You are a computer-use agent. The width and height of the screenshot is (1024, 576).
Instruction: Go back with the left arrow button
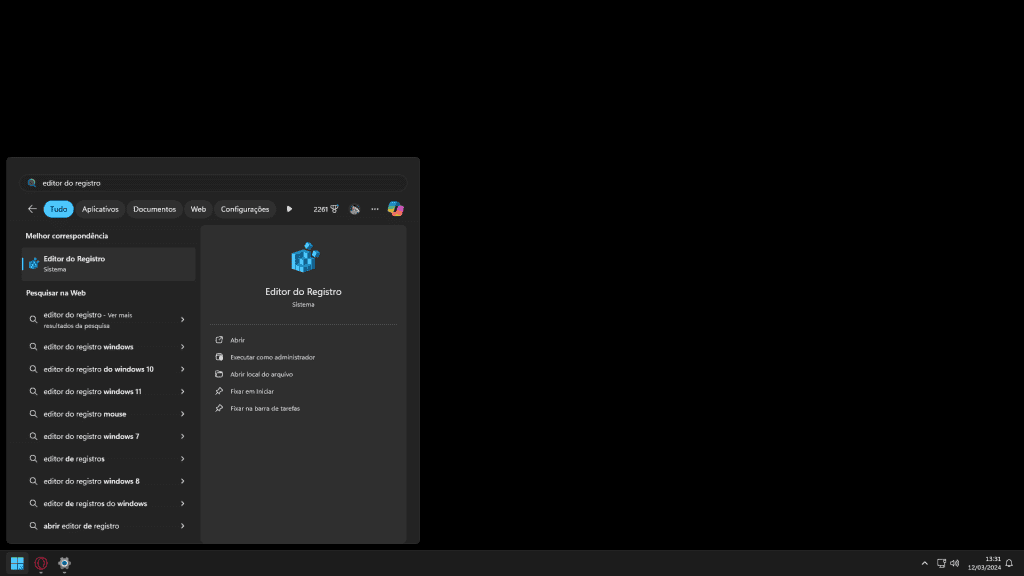[32, 209]
